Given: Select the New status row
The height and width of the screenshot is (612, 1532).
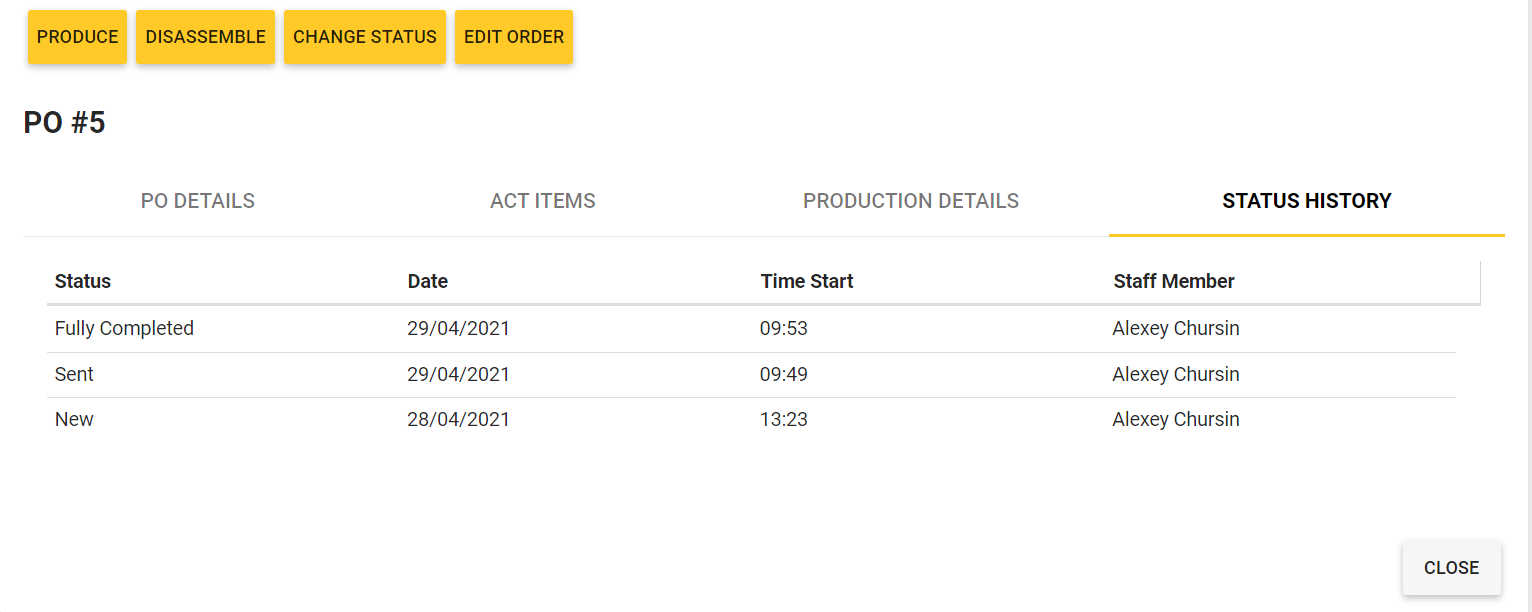Looking at the screenshot, I should point(751,420).
